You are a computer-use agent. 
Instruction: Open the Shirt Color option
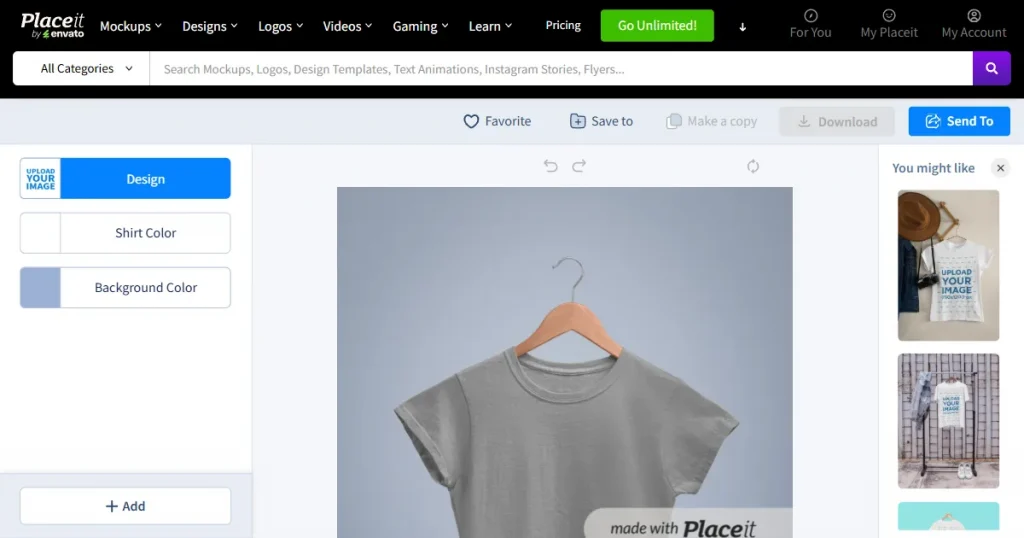125,233
